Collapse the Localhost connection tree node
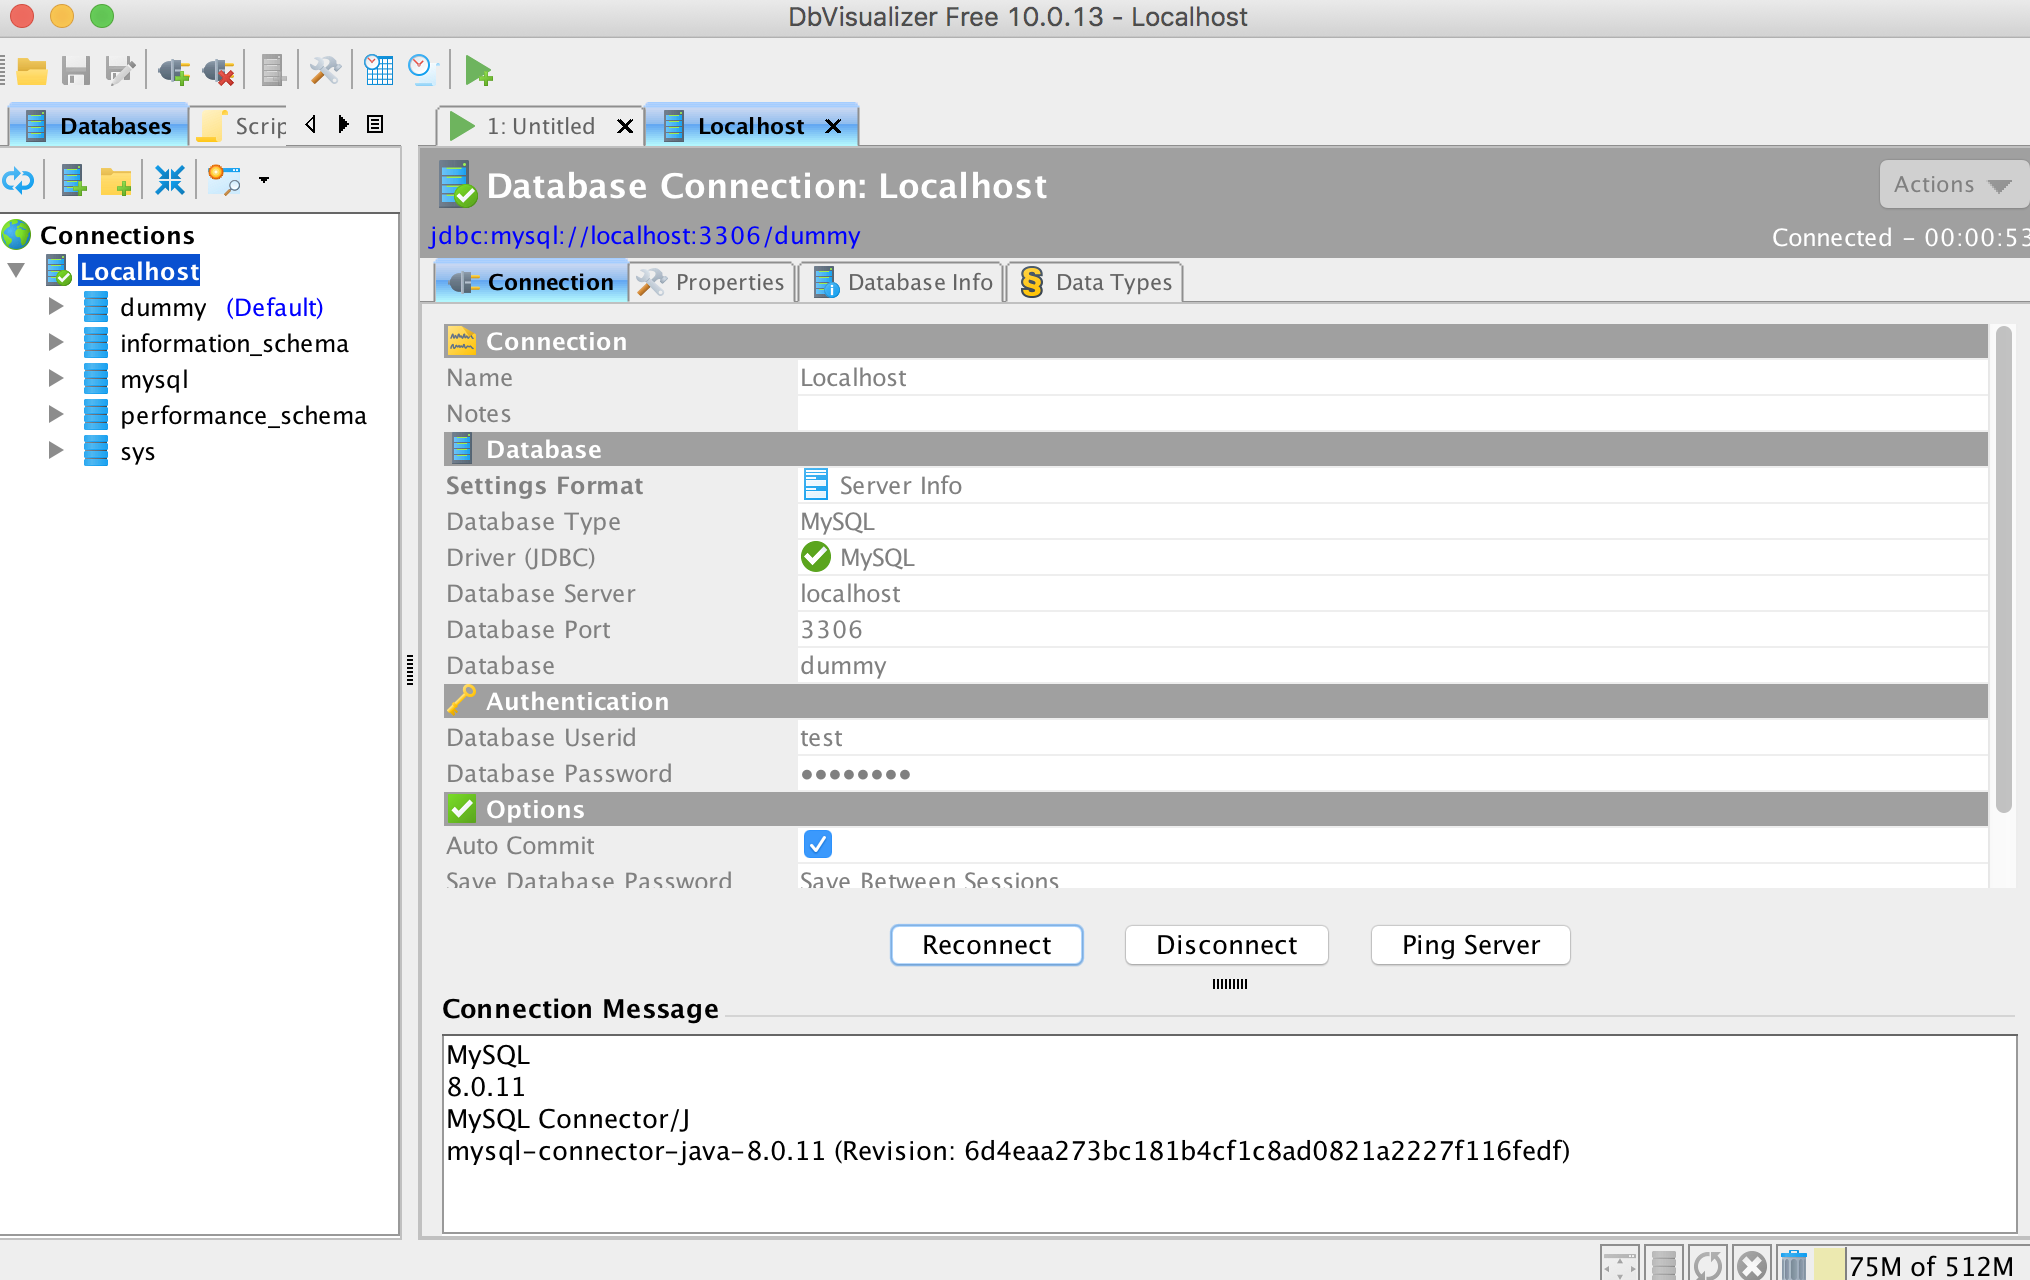Image resolution: width=2030 pixels, height=1280 pixels. click(17, 271)
